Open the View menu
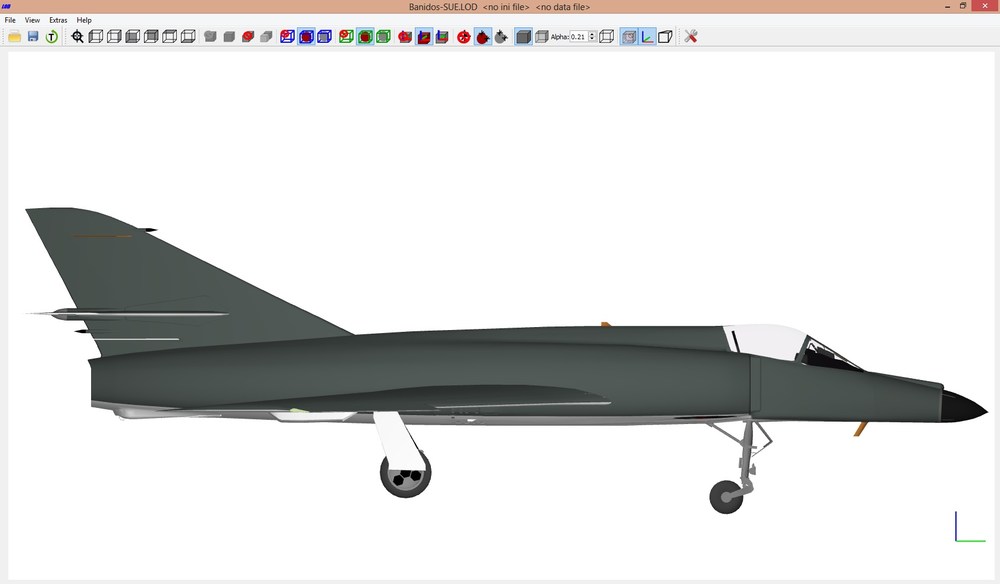The height and width of the screenshot is (584, 1000). tap(32, 20)
